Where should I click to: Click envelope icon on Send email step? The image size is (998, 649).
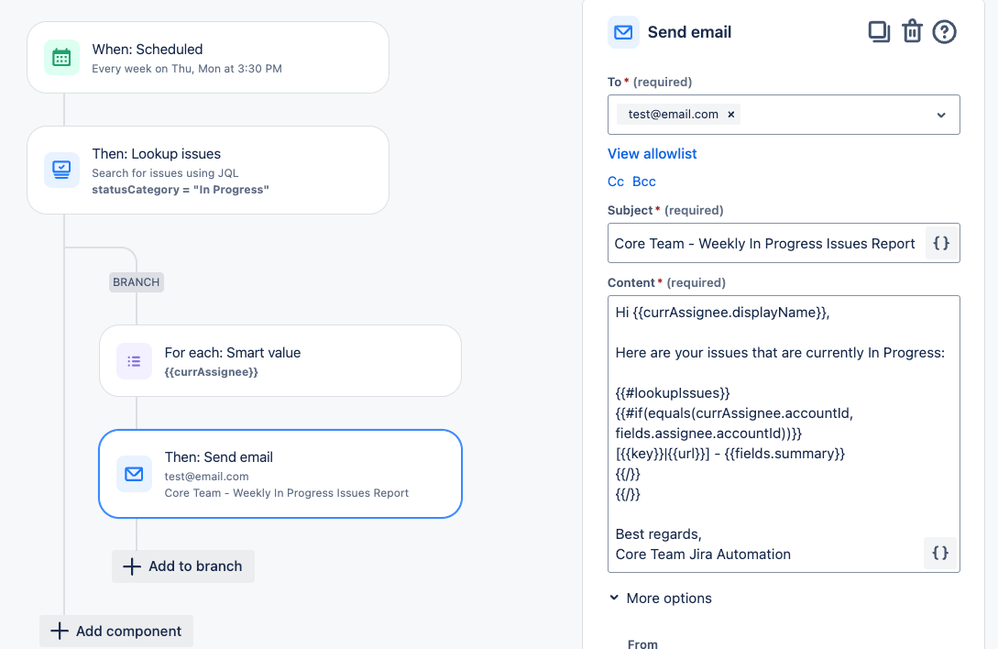[x=134, y=474]
